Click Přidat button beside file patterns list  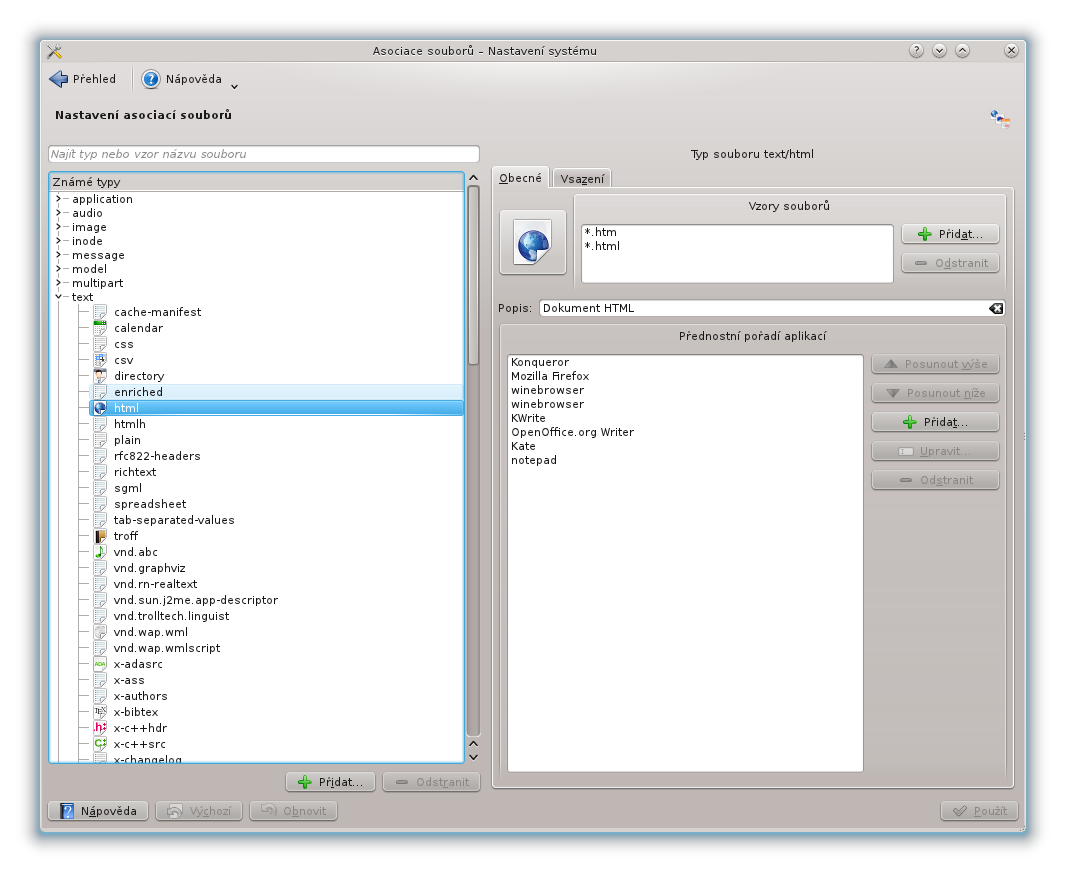click(x=950, y=234)
